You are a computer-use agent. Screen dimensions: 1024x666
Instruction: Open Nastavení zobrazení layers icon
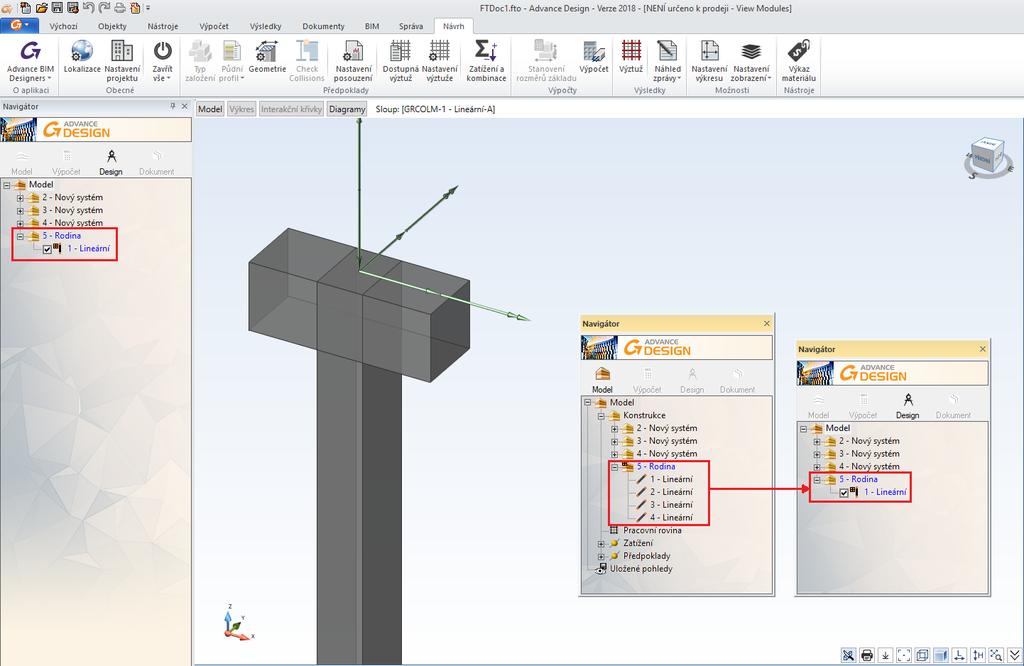751,51
